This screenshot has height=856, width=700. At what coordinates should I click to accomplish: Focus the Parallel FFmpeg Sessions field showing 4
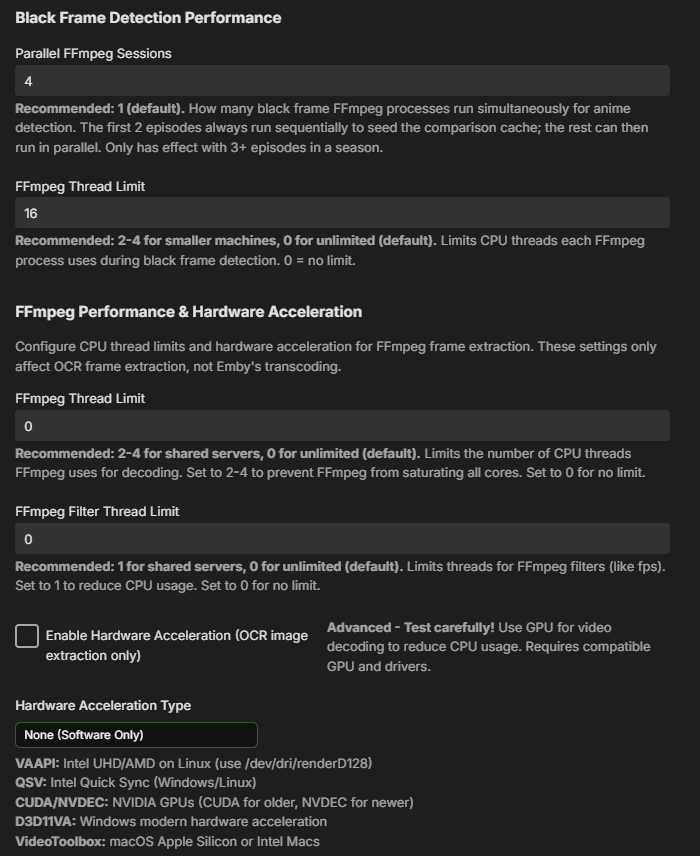[x=342, y=81]
